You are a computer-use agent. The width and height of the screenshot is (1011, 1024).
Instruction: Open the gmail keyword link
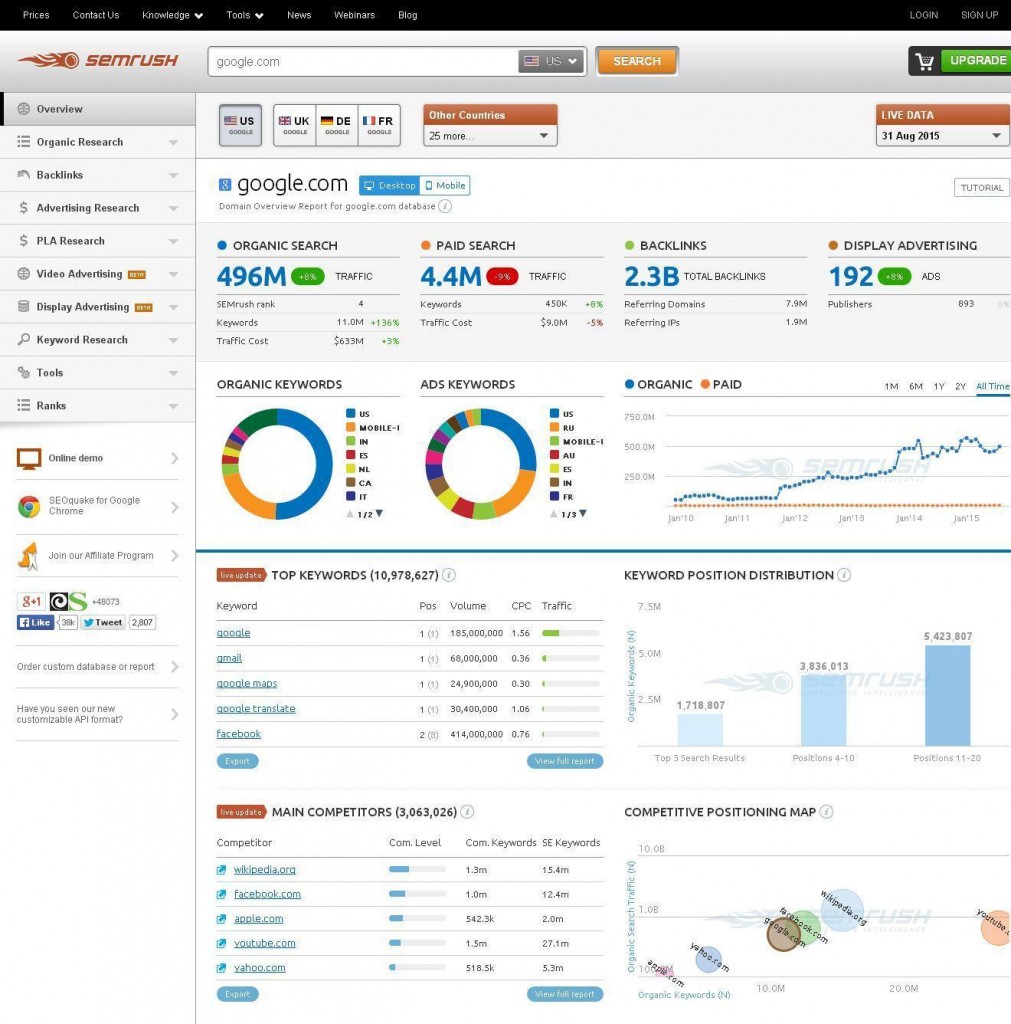[x=229, y=658]
